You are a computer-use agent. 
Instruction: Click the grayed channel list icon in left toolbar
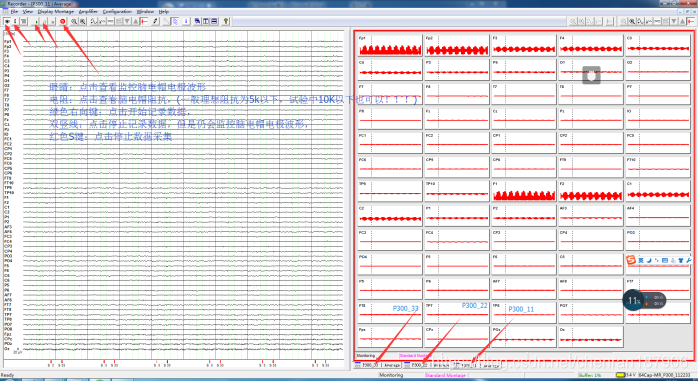tap(119, 21)
